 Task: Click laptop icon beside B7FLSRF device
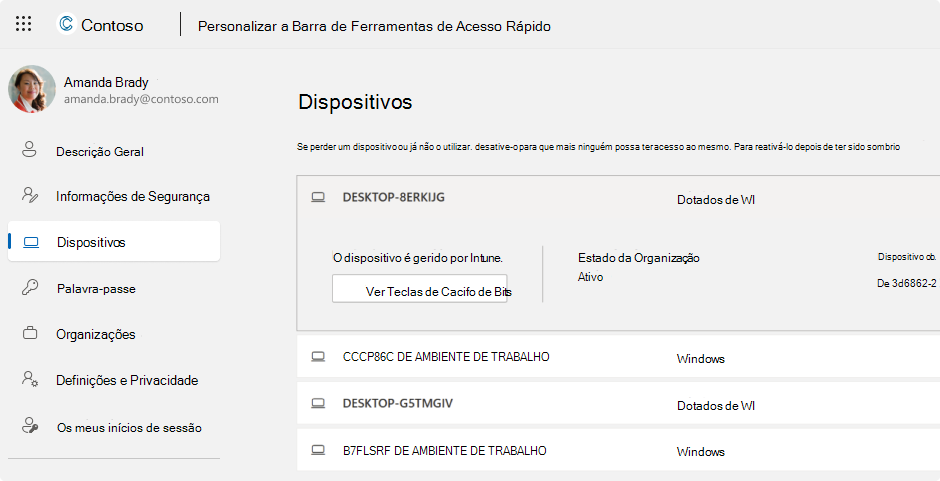[x=318, y=450]
